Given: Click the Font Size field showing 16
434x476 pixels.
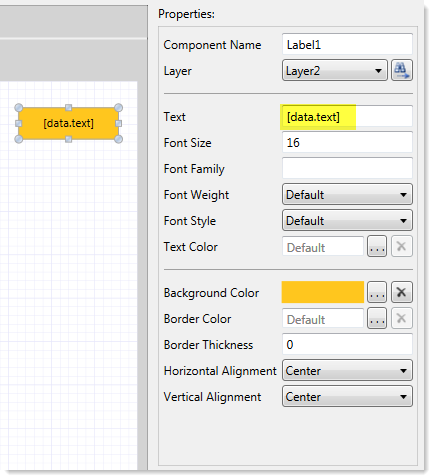Looking at the screenshot, I should [347, 142].
